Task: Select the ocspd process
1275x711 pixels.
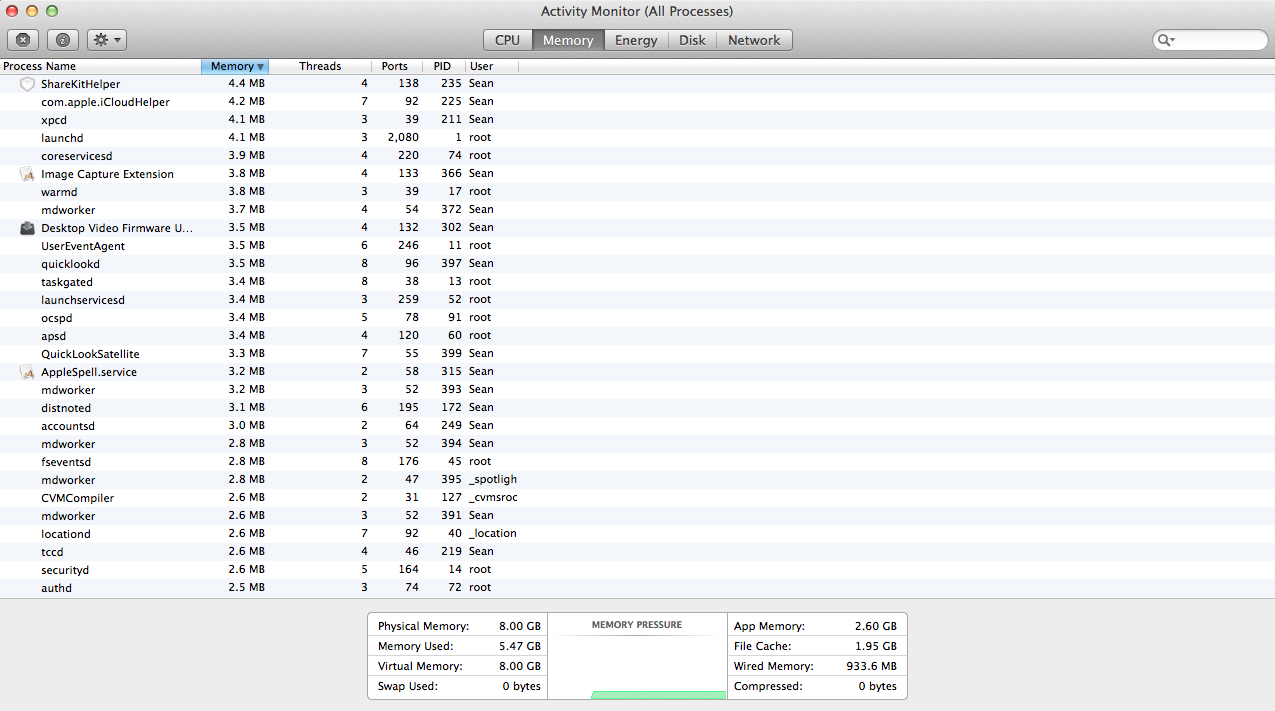Action: (637, 318)
